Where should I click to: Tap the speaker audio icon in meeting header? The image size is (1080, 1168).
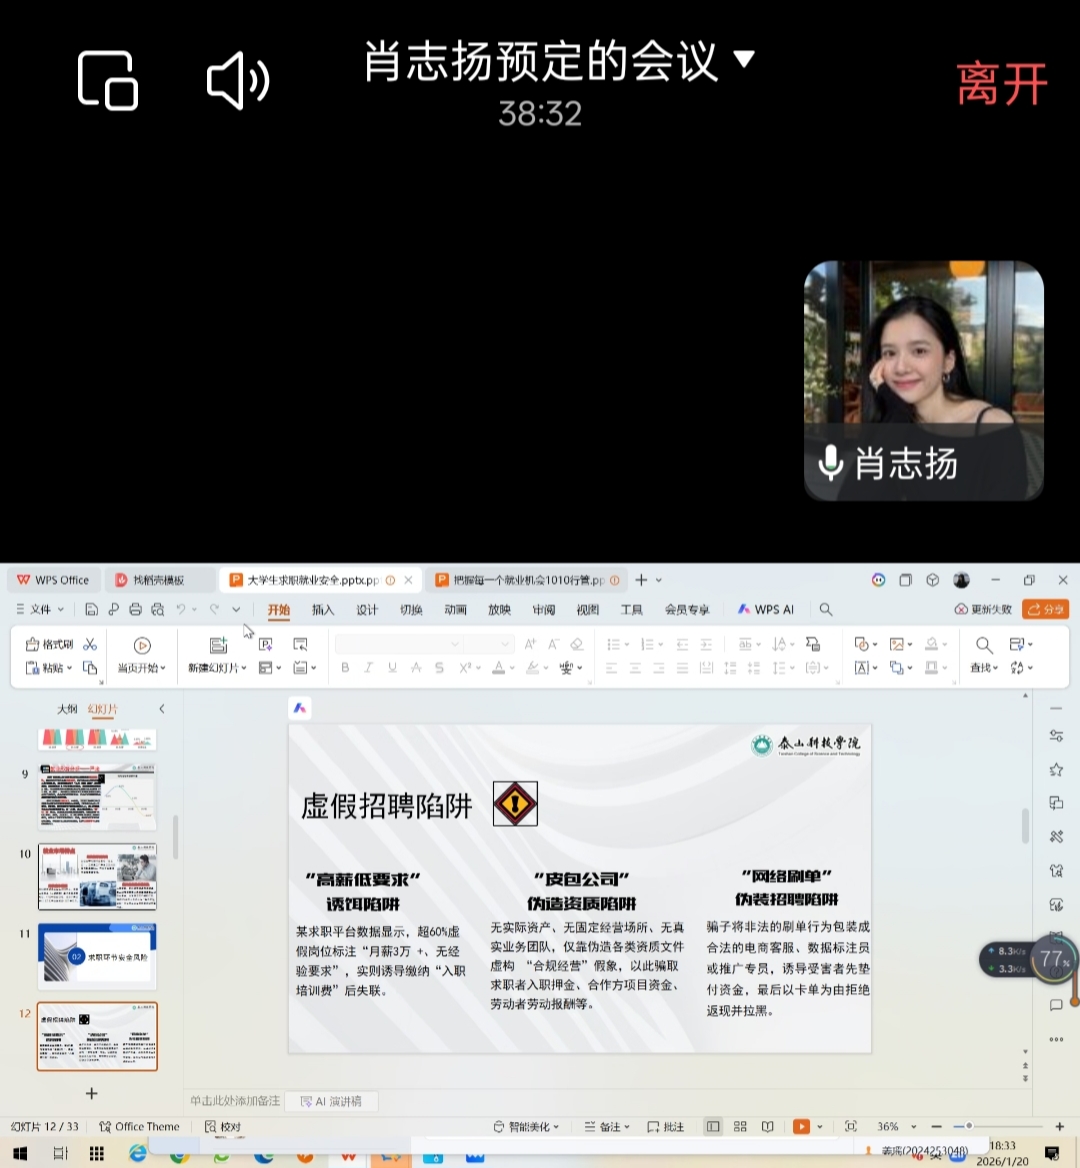[x=237, y=81]
